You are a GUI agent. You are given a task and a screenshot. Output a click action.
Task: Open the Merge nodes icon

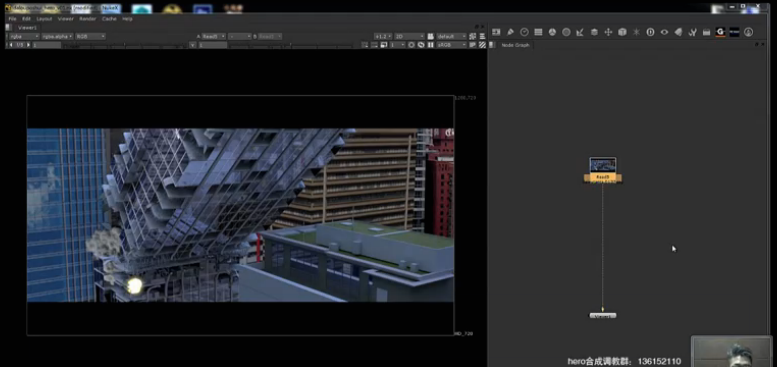point(594,32)
